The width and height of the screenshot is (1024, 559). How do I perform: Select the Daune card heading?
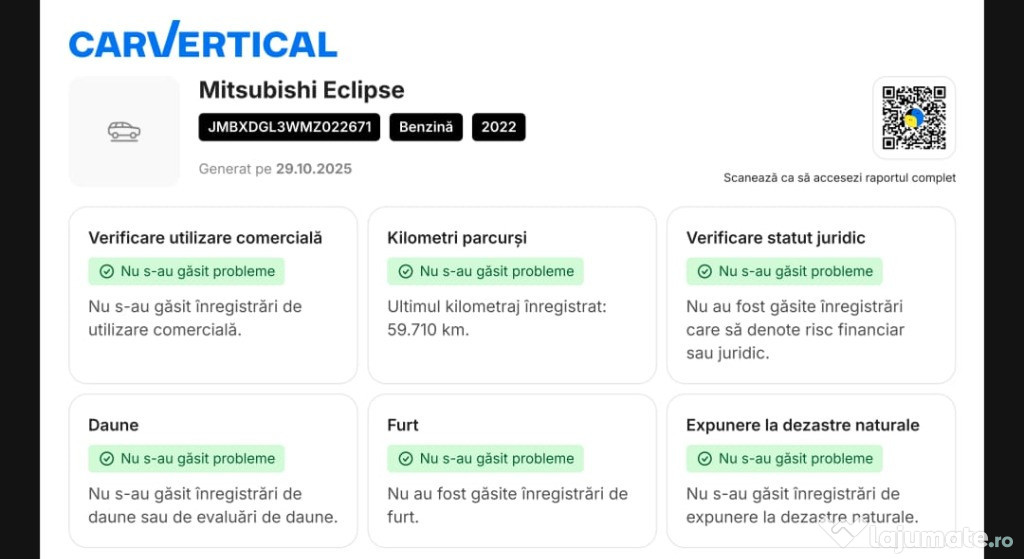[114, 425]
